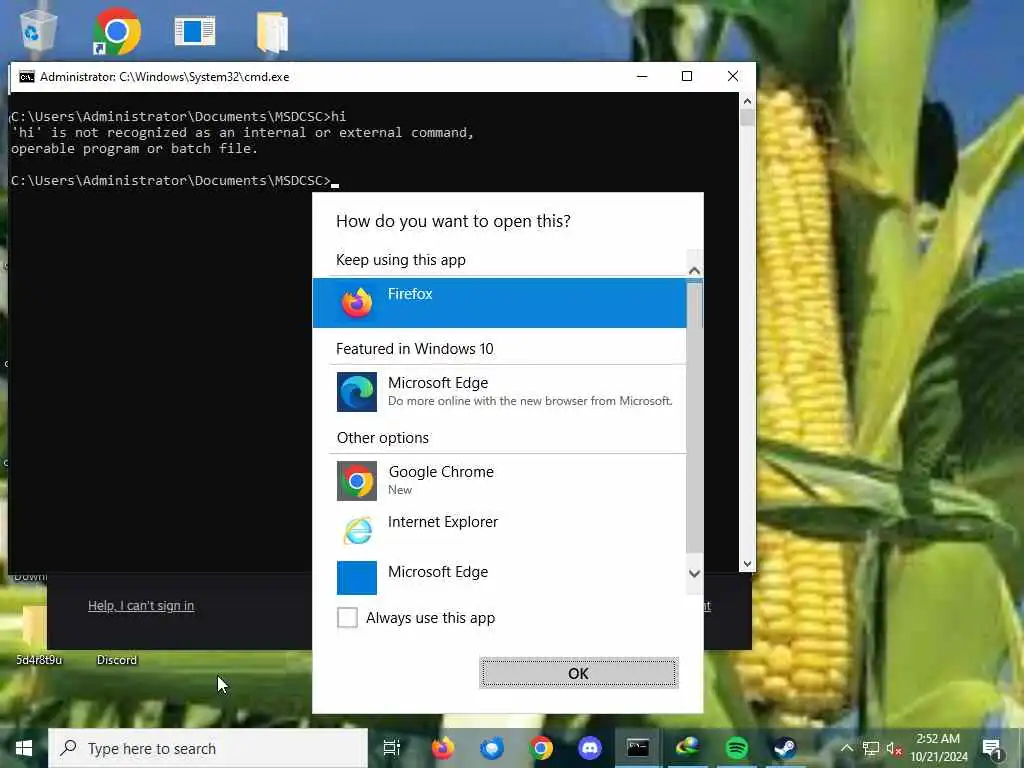Open the cmd.exe title bar system icon
1024x768 pixels.
click(26, 77)
